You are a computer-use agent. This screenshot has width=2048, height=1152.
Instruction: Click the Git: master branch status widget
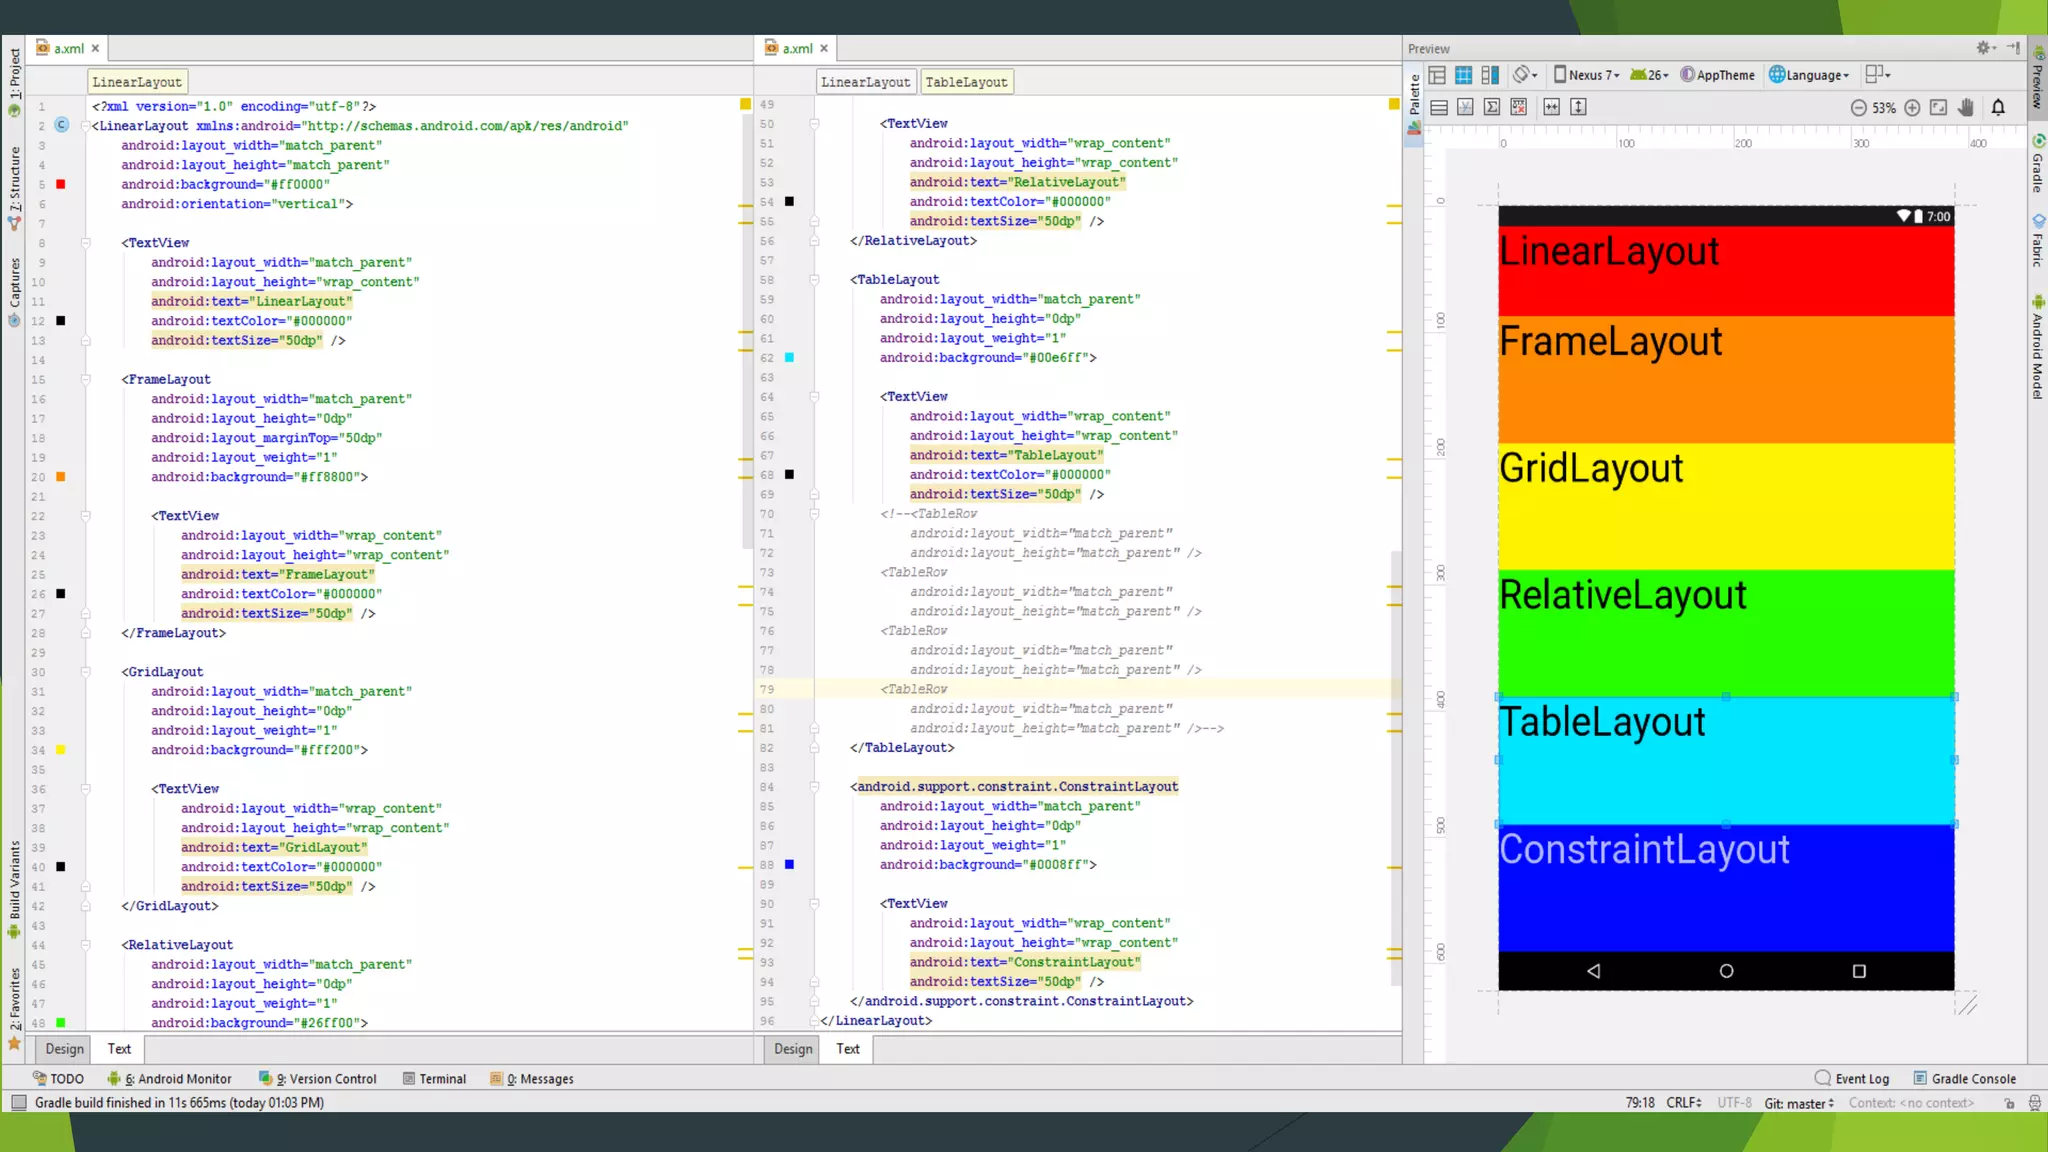pyautogui.click(x=1799, y=1103)
